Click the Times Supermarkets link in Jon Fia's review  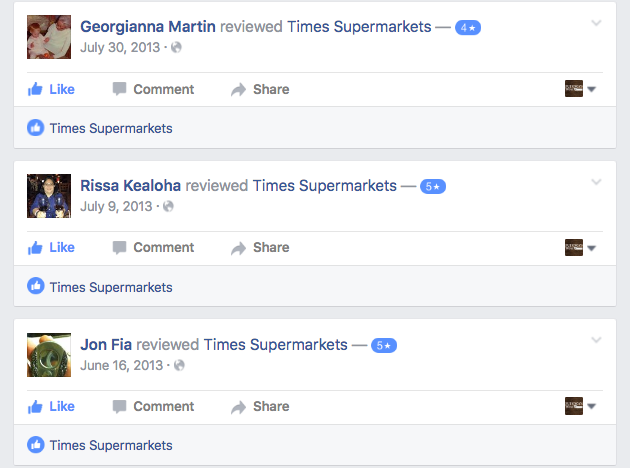pyautogui.click(x=276, y=345)
